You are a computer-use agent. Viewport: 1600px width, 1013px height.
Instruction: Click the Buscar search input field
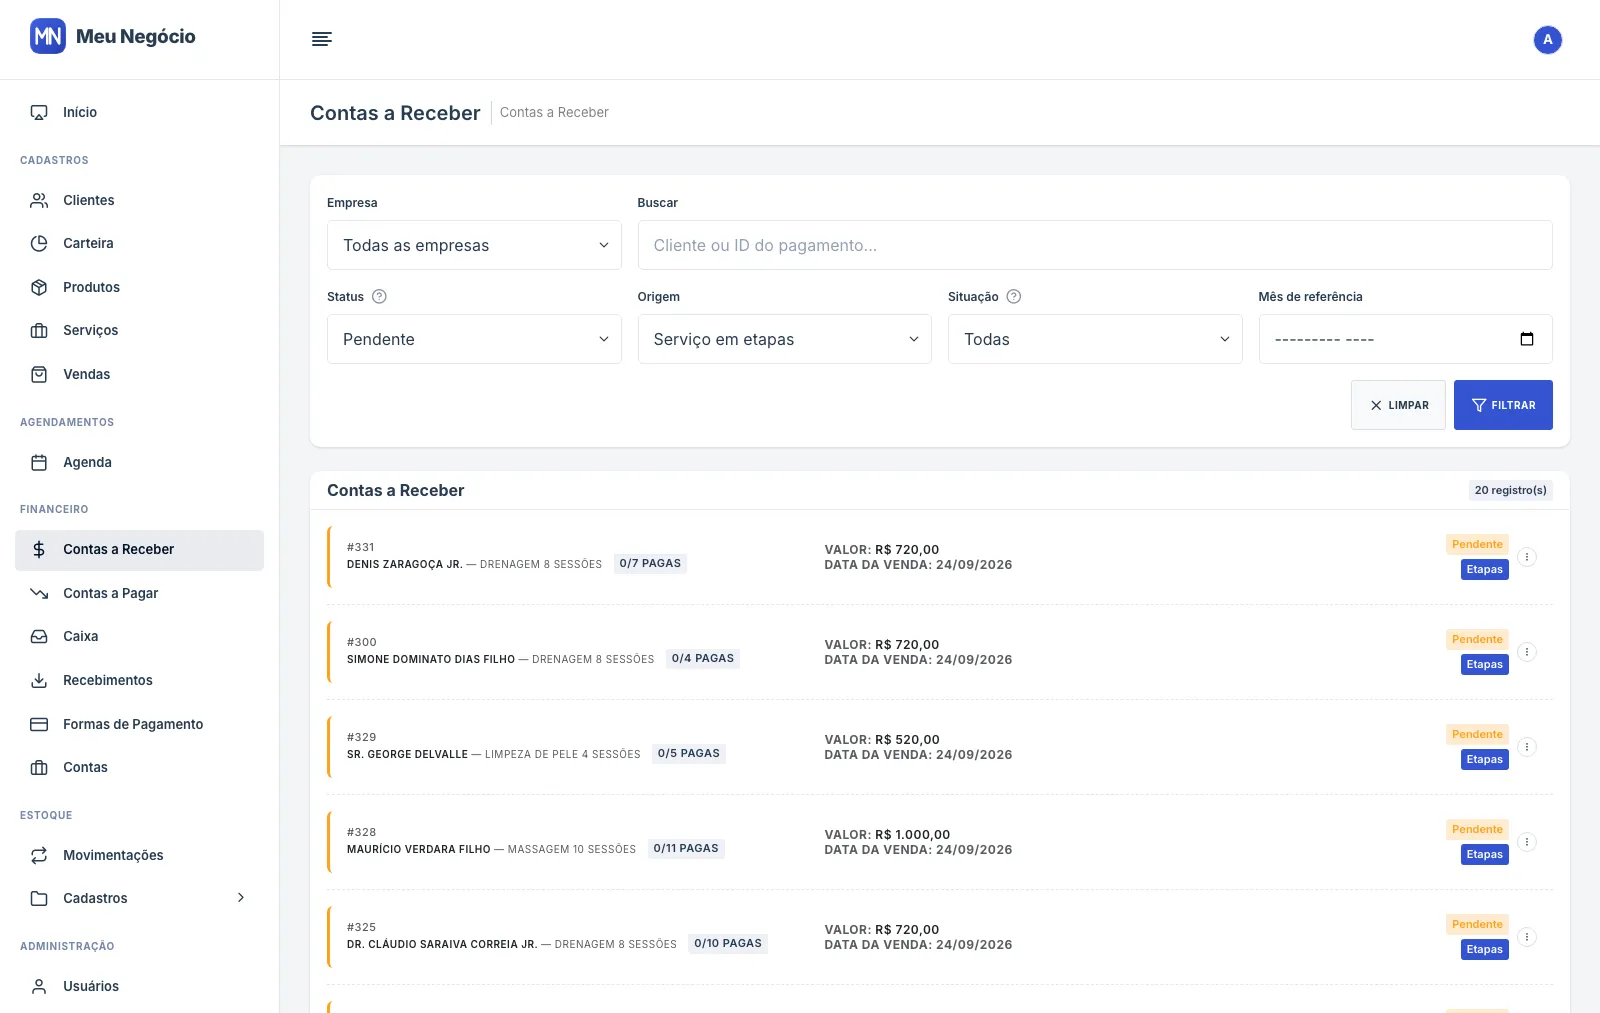pos(1095,245)
